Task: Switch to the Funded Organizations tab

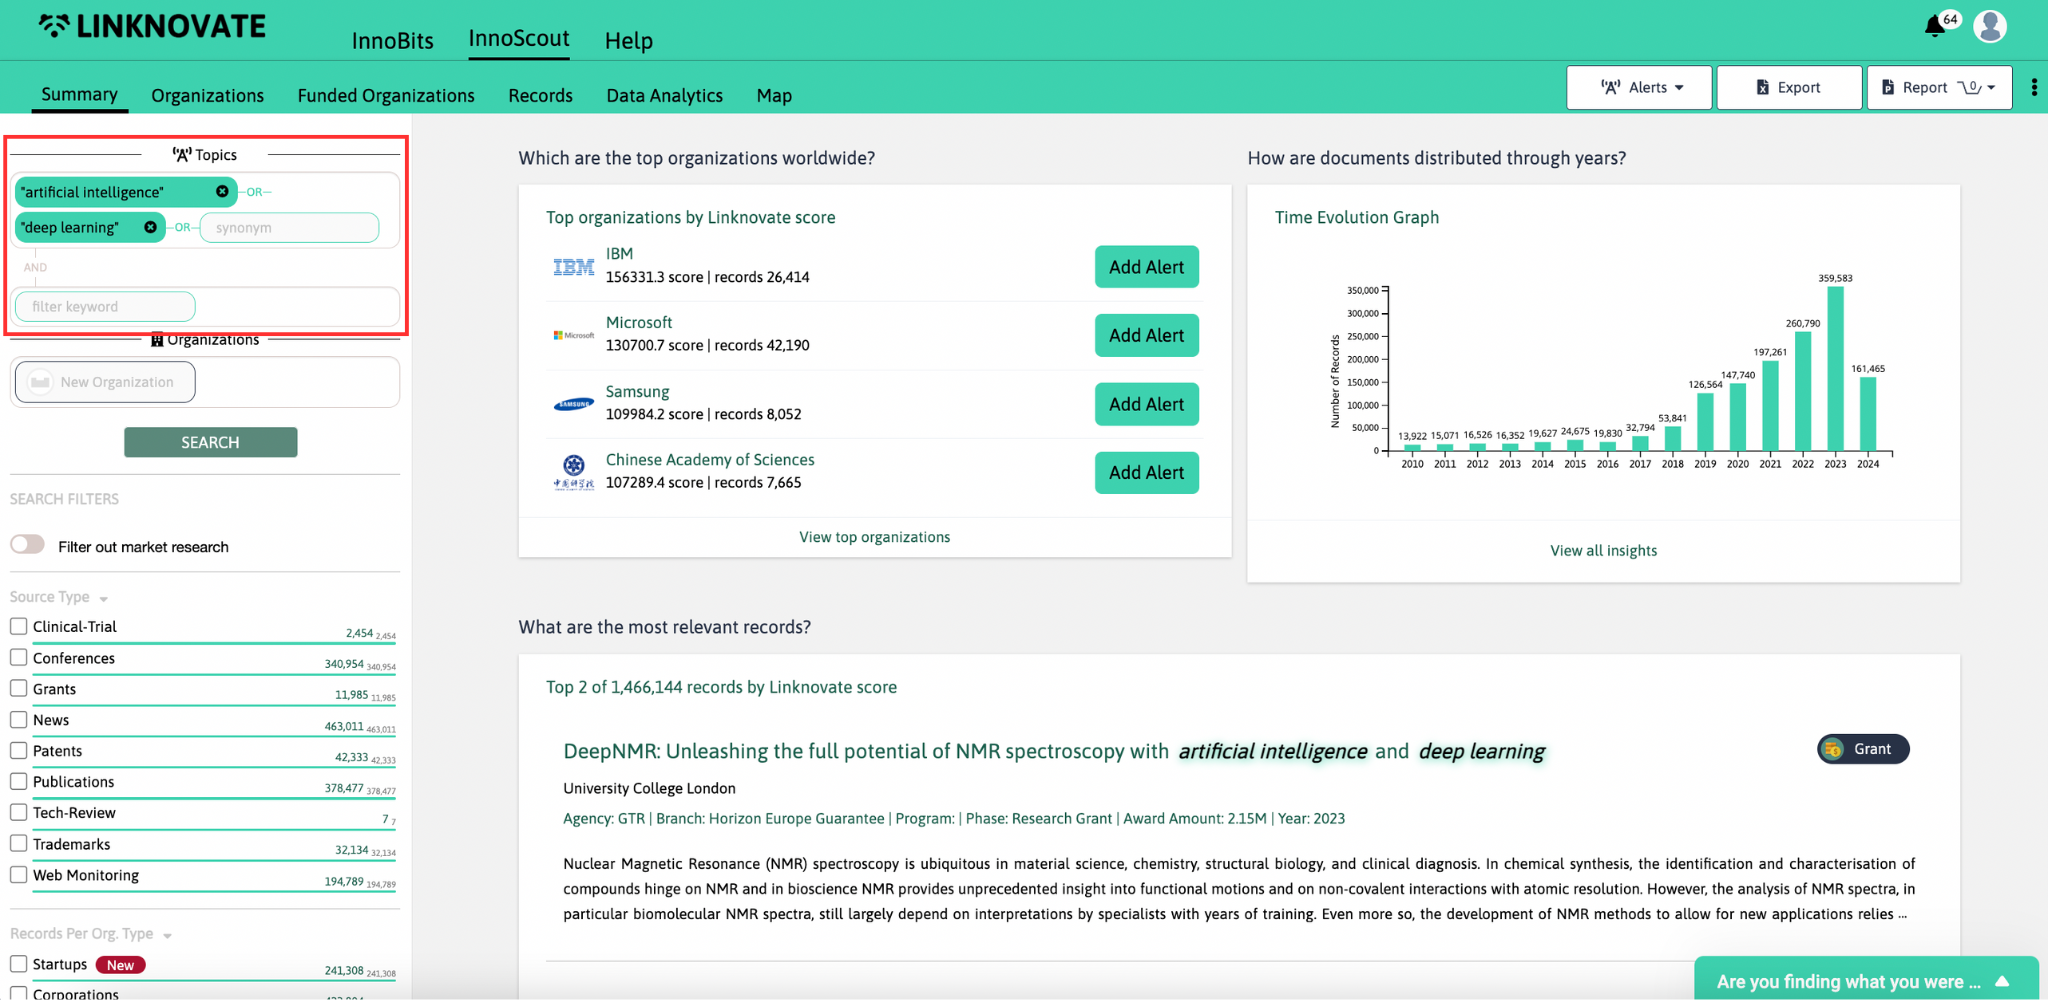Action: 386,95
